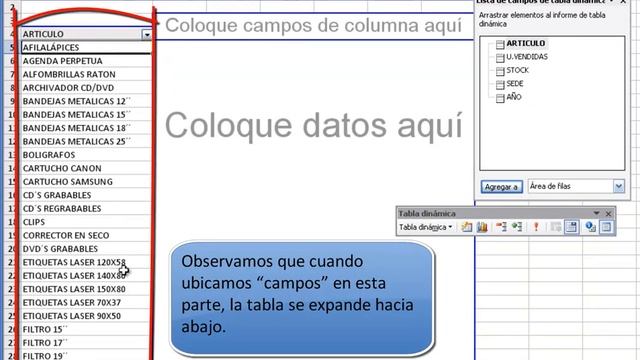Select cell ETIQUETAS LASER 140X80

pyautogui.click(x=86, y=276)
